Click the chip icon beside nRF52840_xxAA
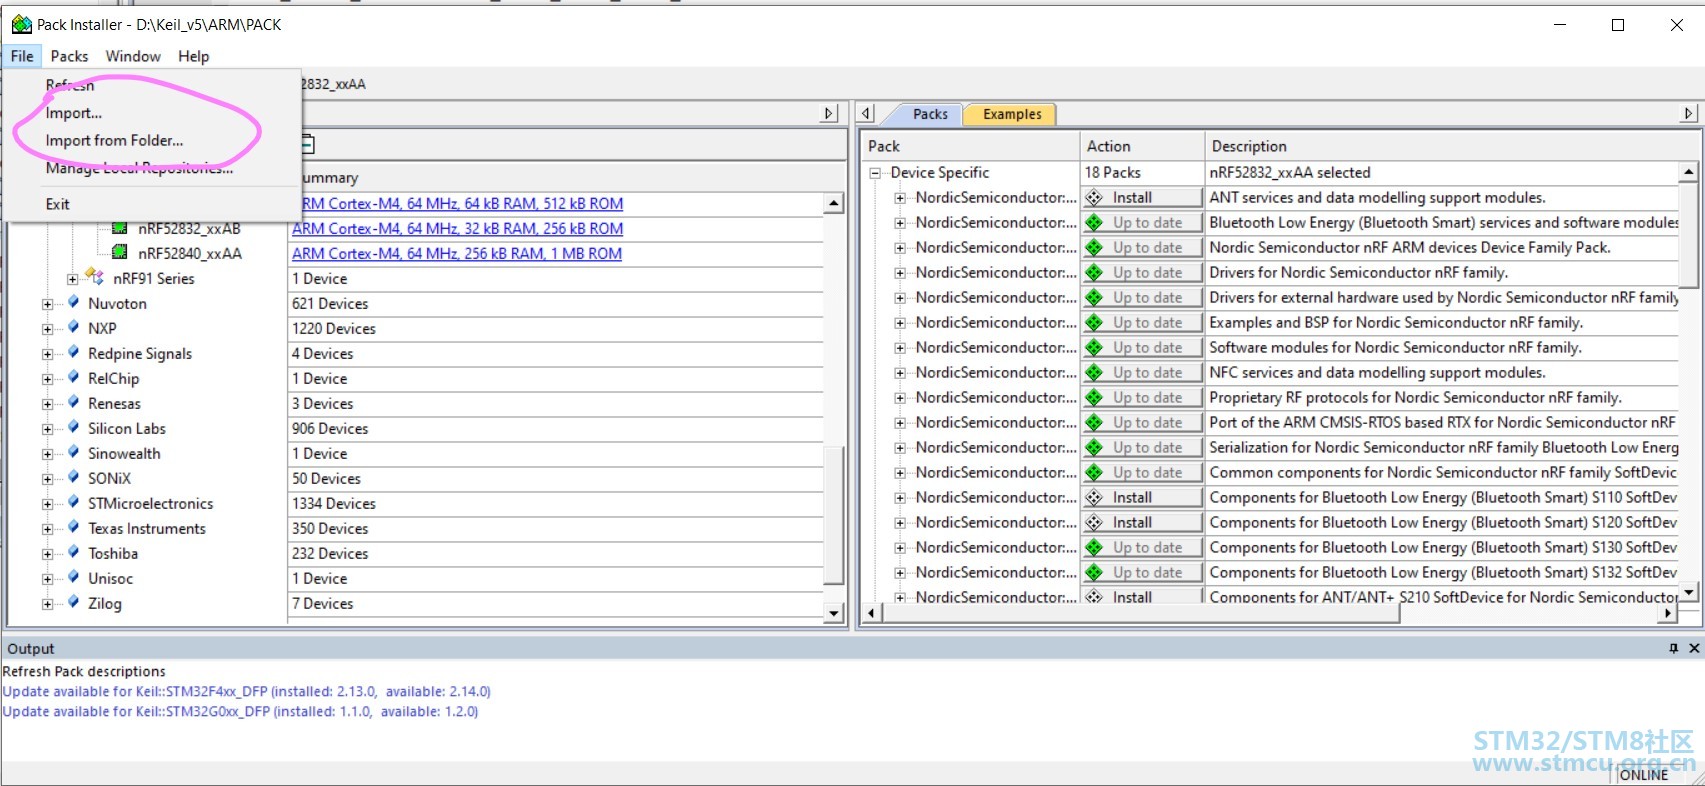The image size is (1705, 786). coord(120,253)
